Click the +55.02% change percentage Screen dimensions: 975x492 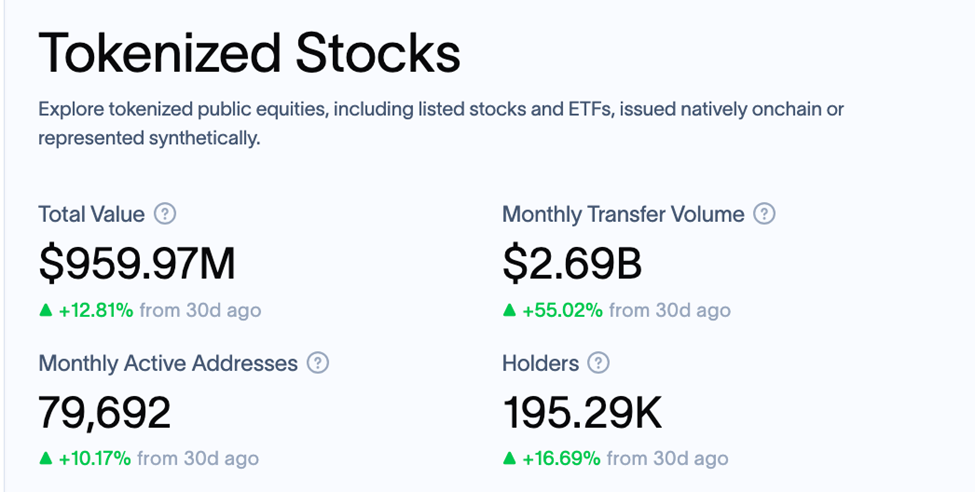coord(563,310)
